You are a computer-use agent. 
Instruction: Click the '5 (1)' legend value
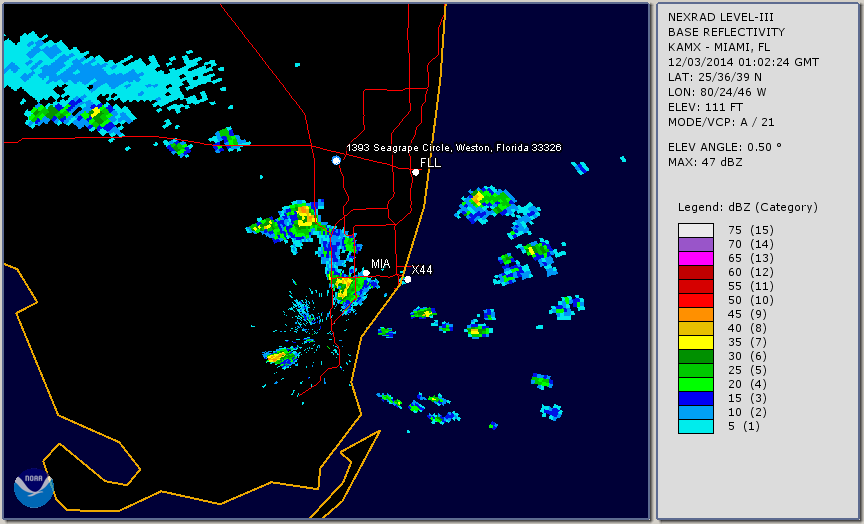[744, 426]
